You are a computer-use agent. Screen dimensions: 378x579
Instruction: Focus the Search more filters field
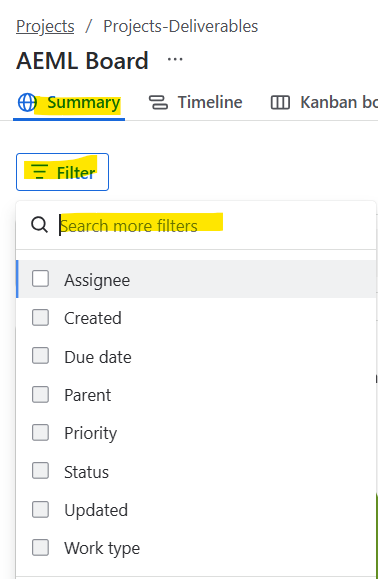[216, 225]
